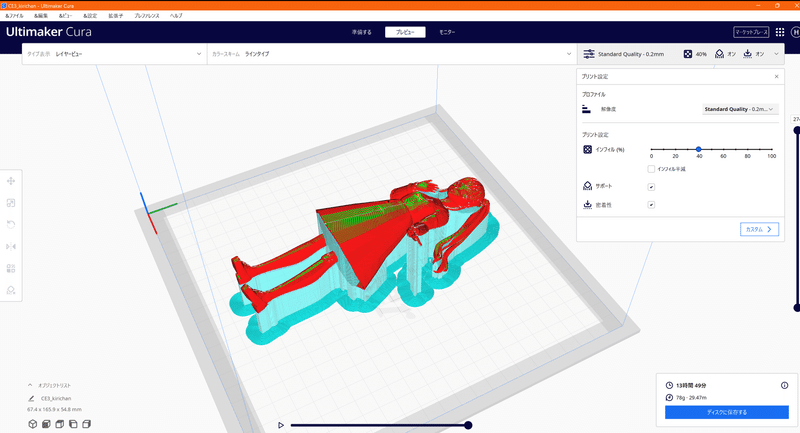Switch to the 準備する stage tab
The height and width of the screenshot is (433, 800).
click(361, 32)
